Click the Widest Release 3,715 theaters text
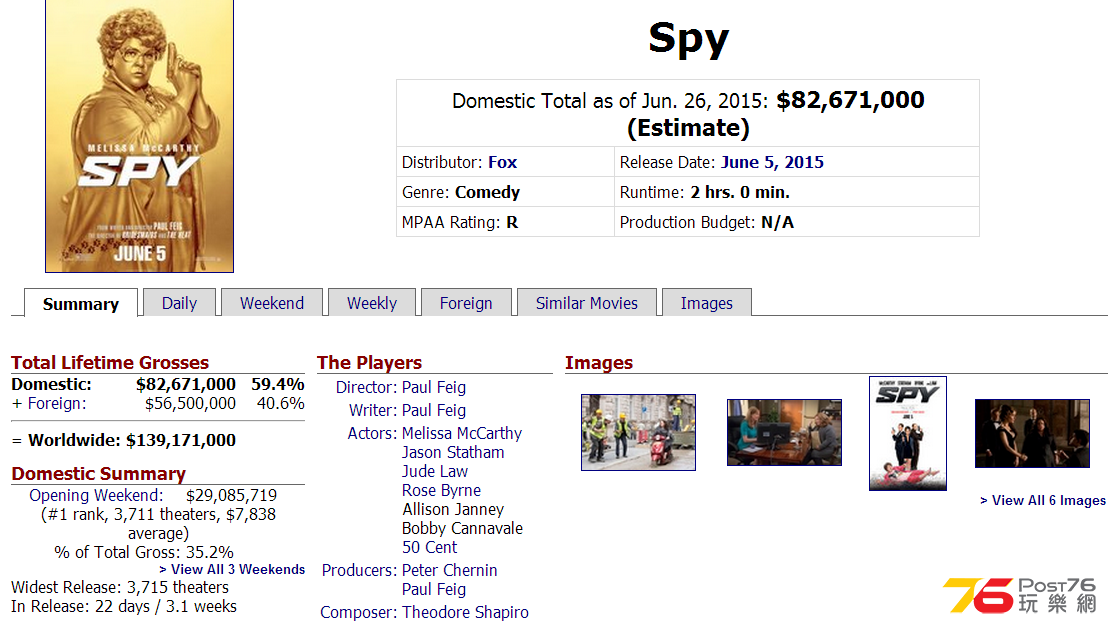This screenshot has height=626, width=1113. (120, 588)
